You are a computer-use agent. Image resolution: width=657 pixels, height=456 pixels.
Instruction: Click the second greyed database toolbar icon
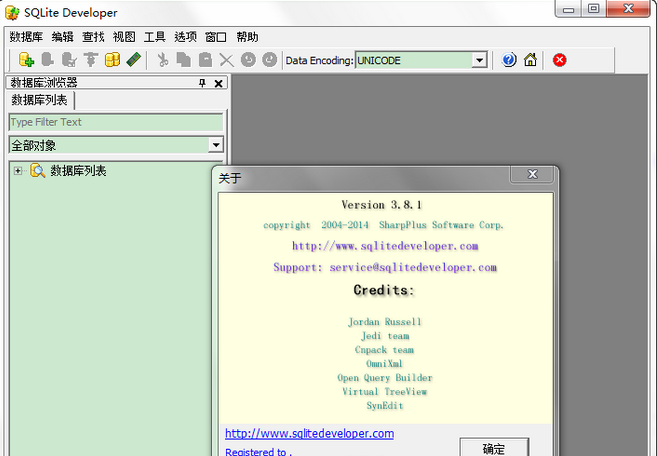pyautogui.click(x=47, y=60)
